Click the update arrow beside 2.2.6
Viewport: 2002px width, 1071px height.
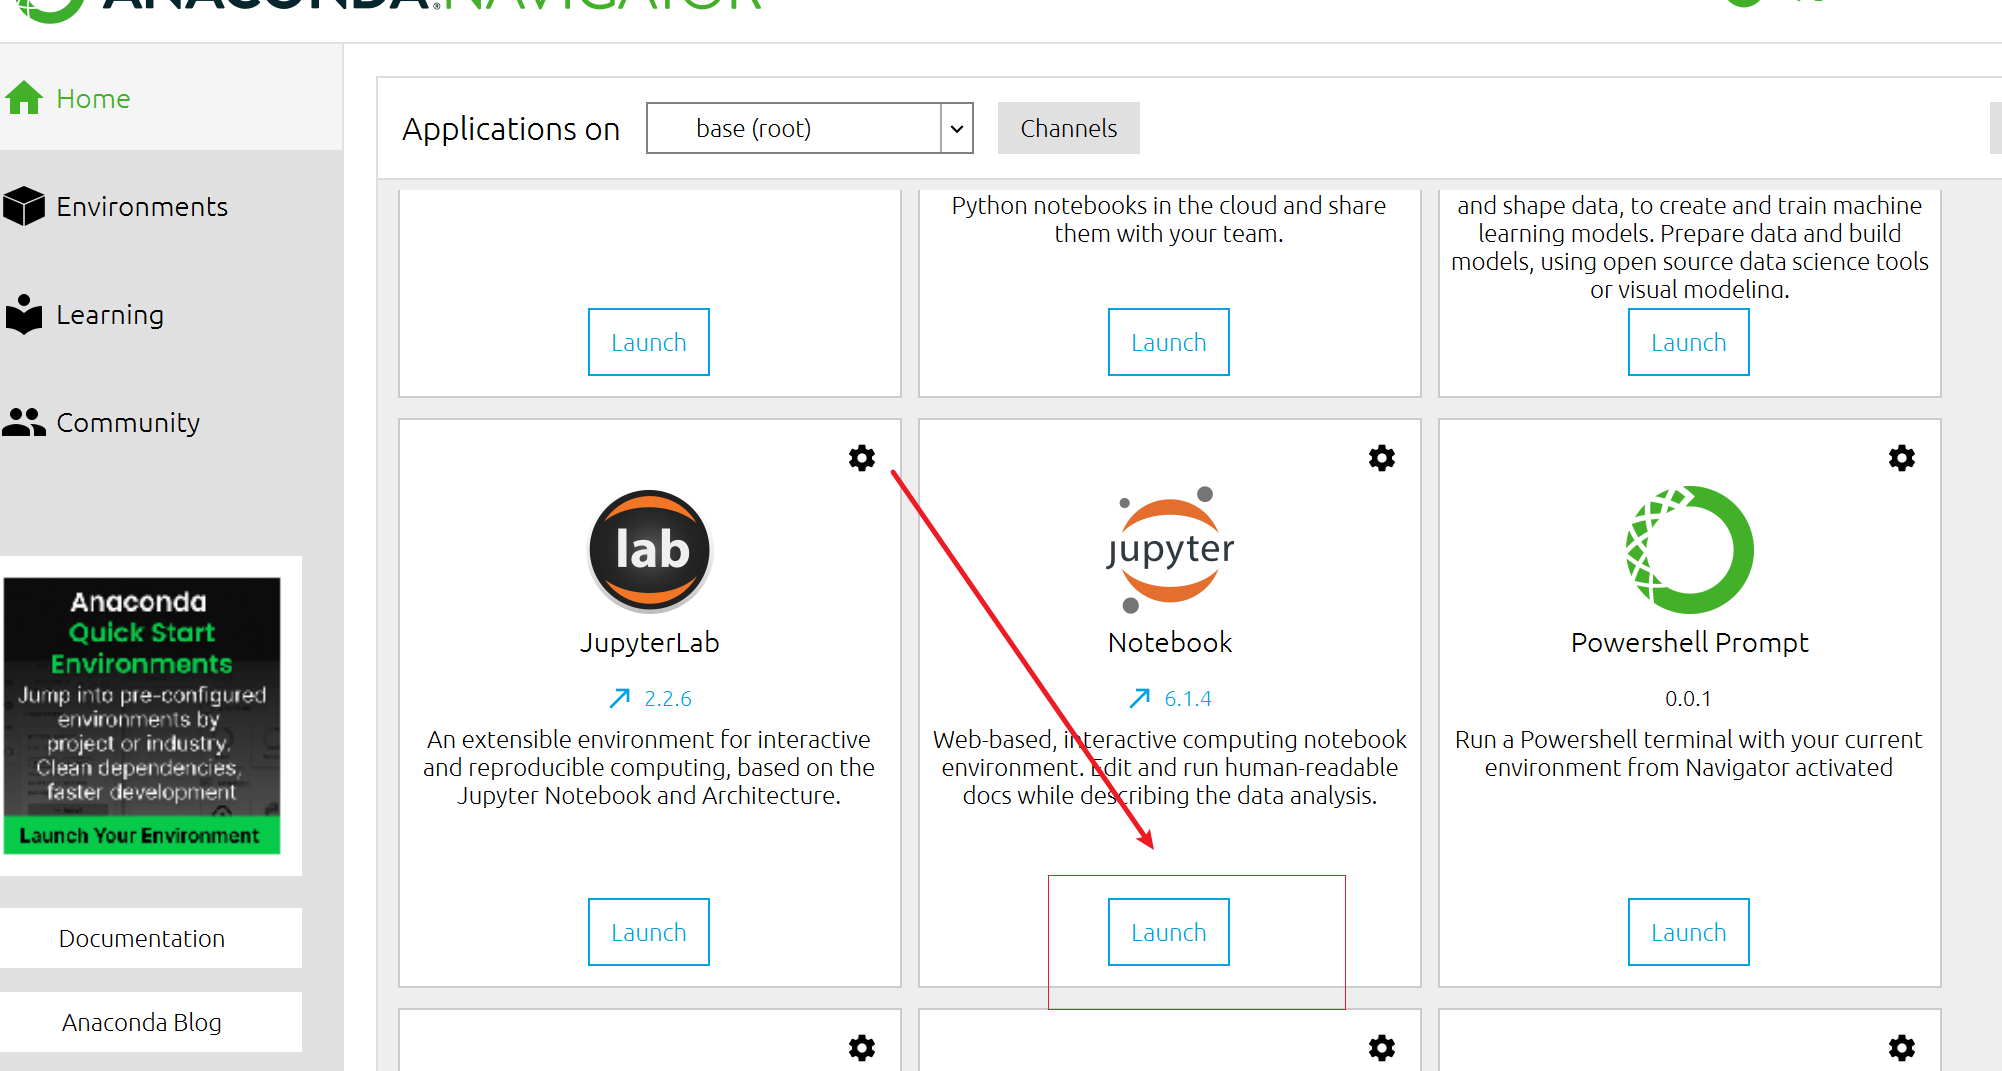coord(620,698)
